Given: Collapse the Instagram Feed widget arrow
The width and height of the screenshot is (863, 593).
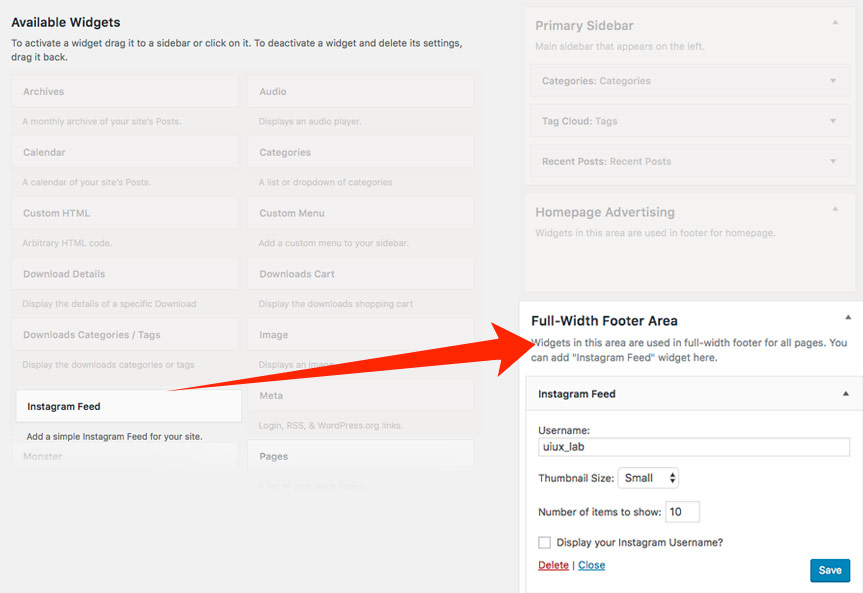Looking at the screenshot, I should 845,394.
